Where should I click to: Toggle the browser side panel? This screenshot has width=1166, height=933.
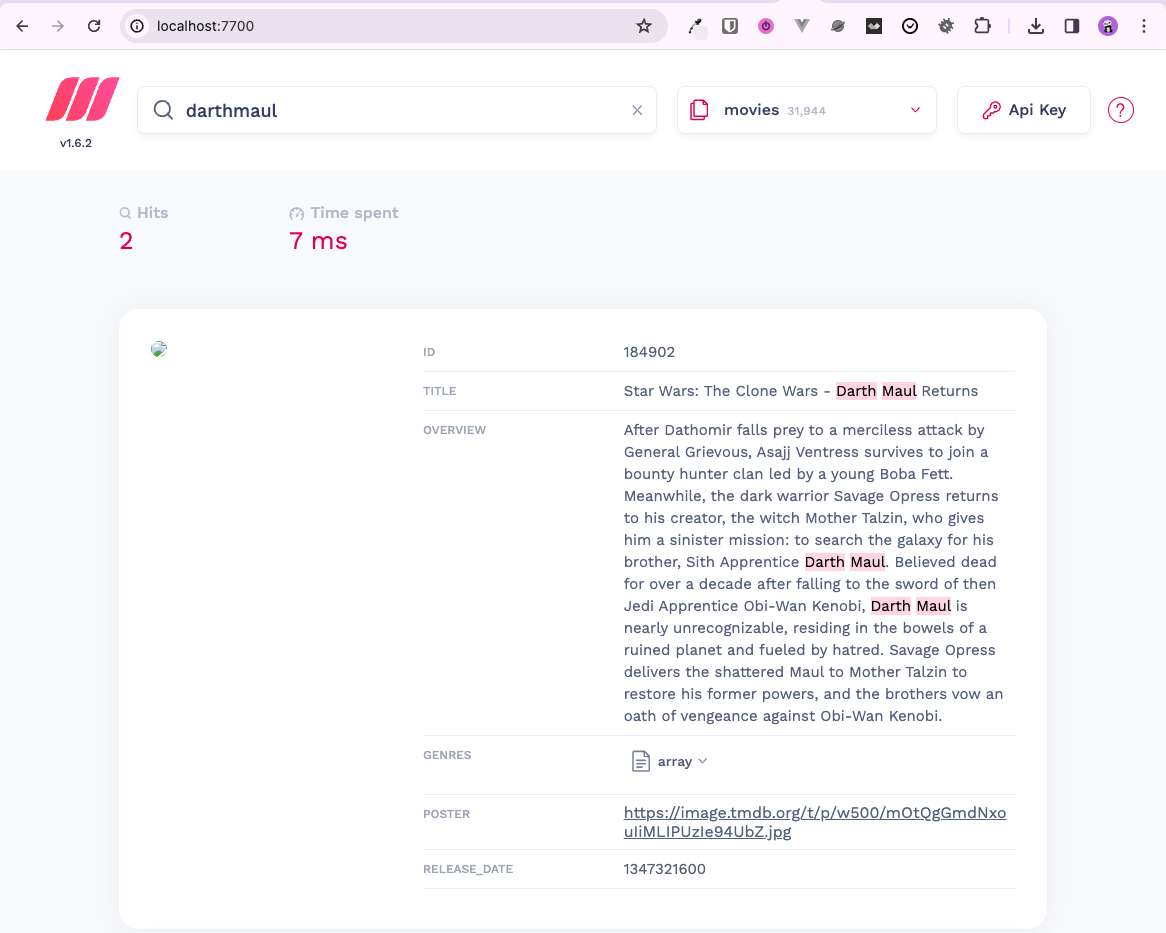pos(1072,26)
